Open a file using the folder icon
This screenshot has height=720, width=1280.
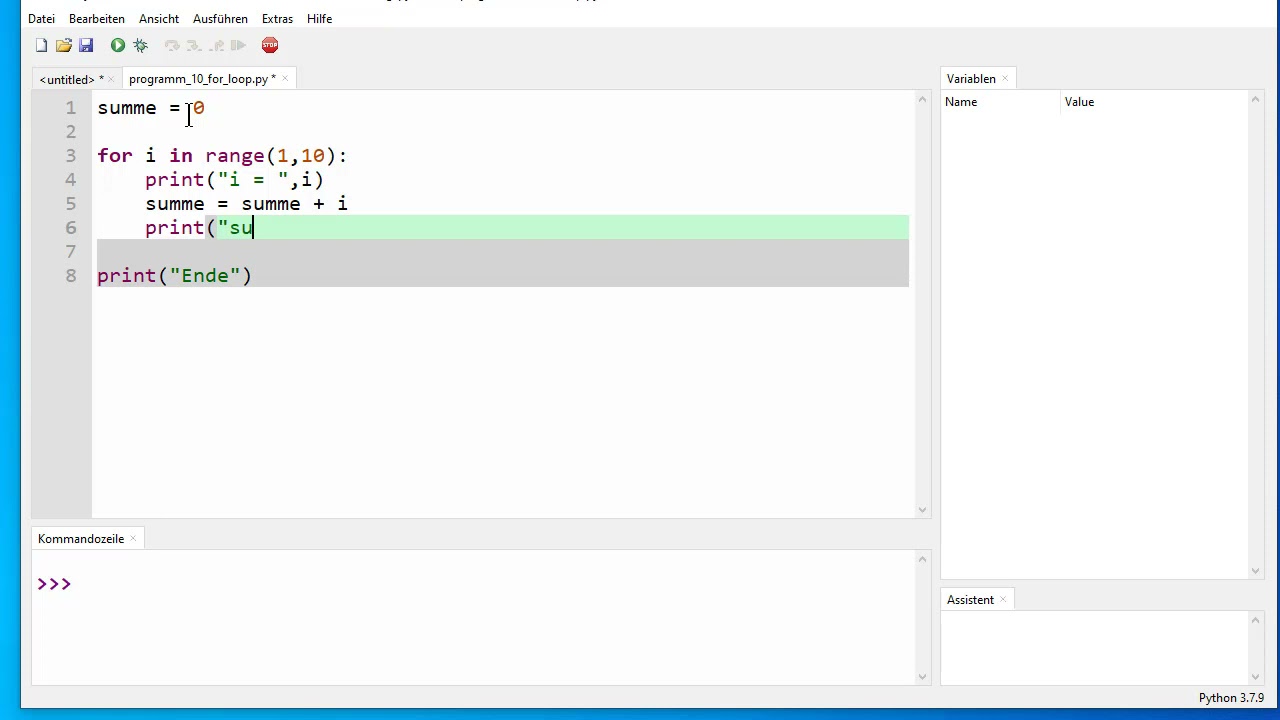(63, 45)
